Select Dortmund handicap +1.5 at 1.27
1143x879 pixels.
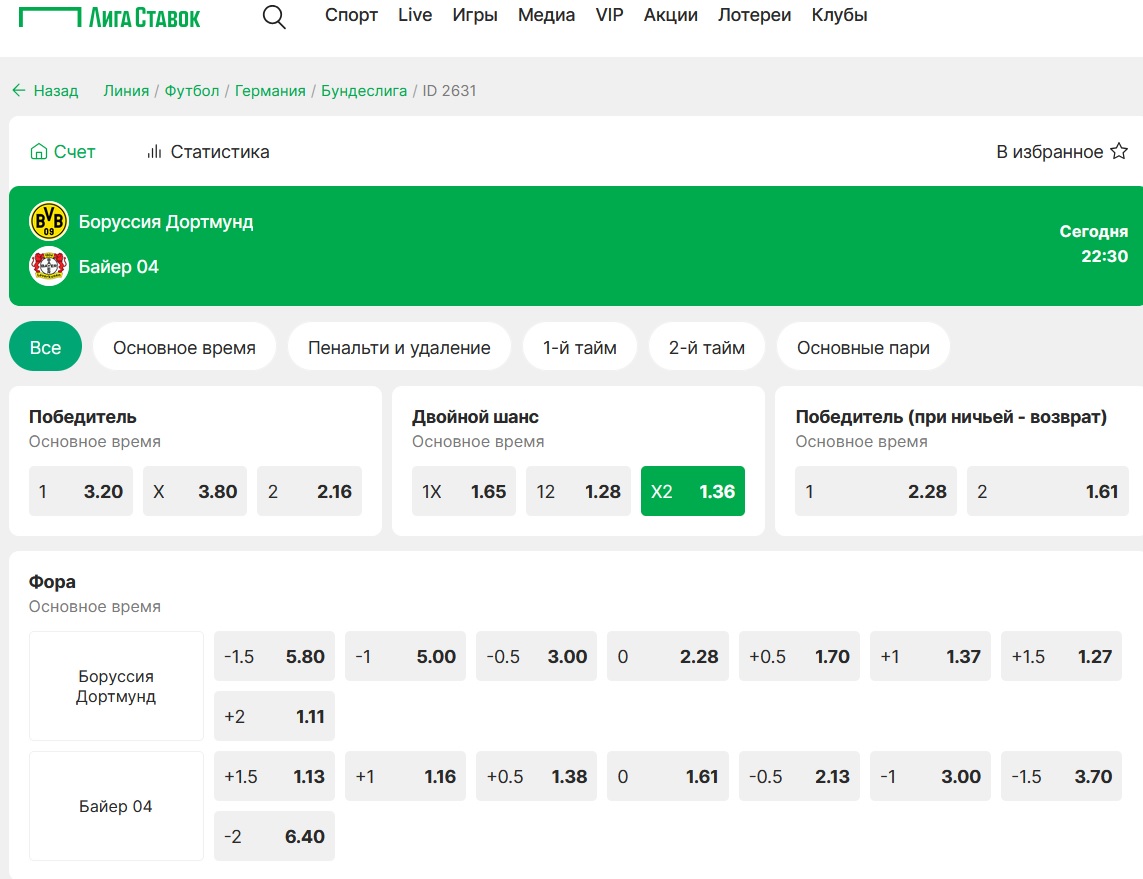(x=1061, y=656)
